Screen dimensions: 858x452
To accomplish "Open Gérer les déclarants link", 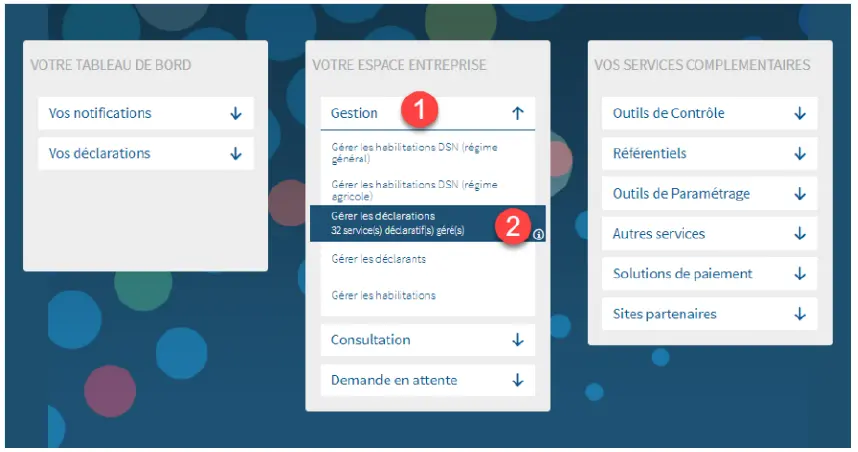I will (x=379, y=259).
